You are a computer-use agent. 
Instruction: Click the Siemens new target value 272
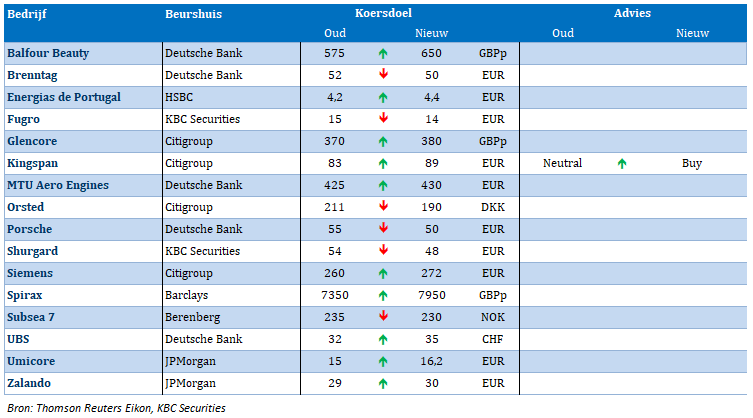coord(431,273)
